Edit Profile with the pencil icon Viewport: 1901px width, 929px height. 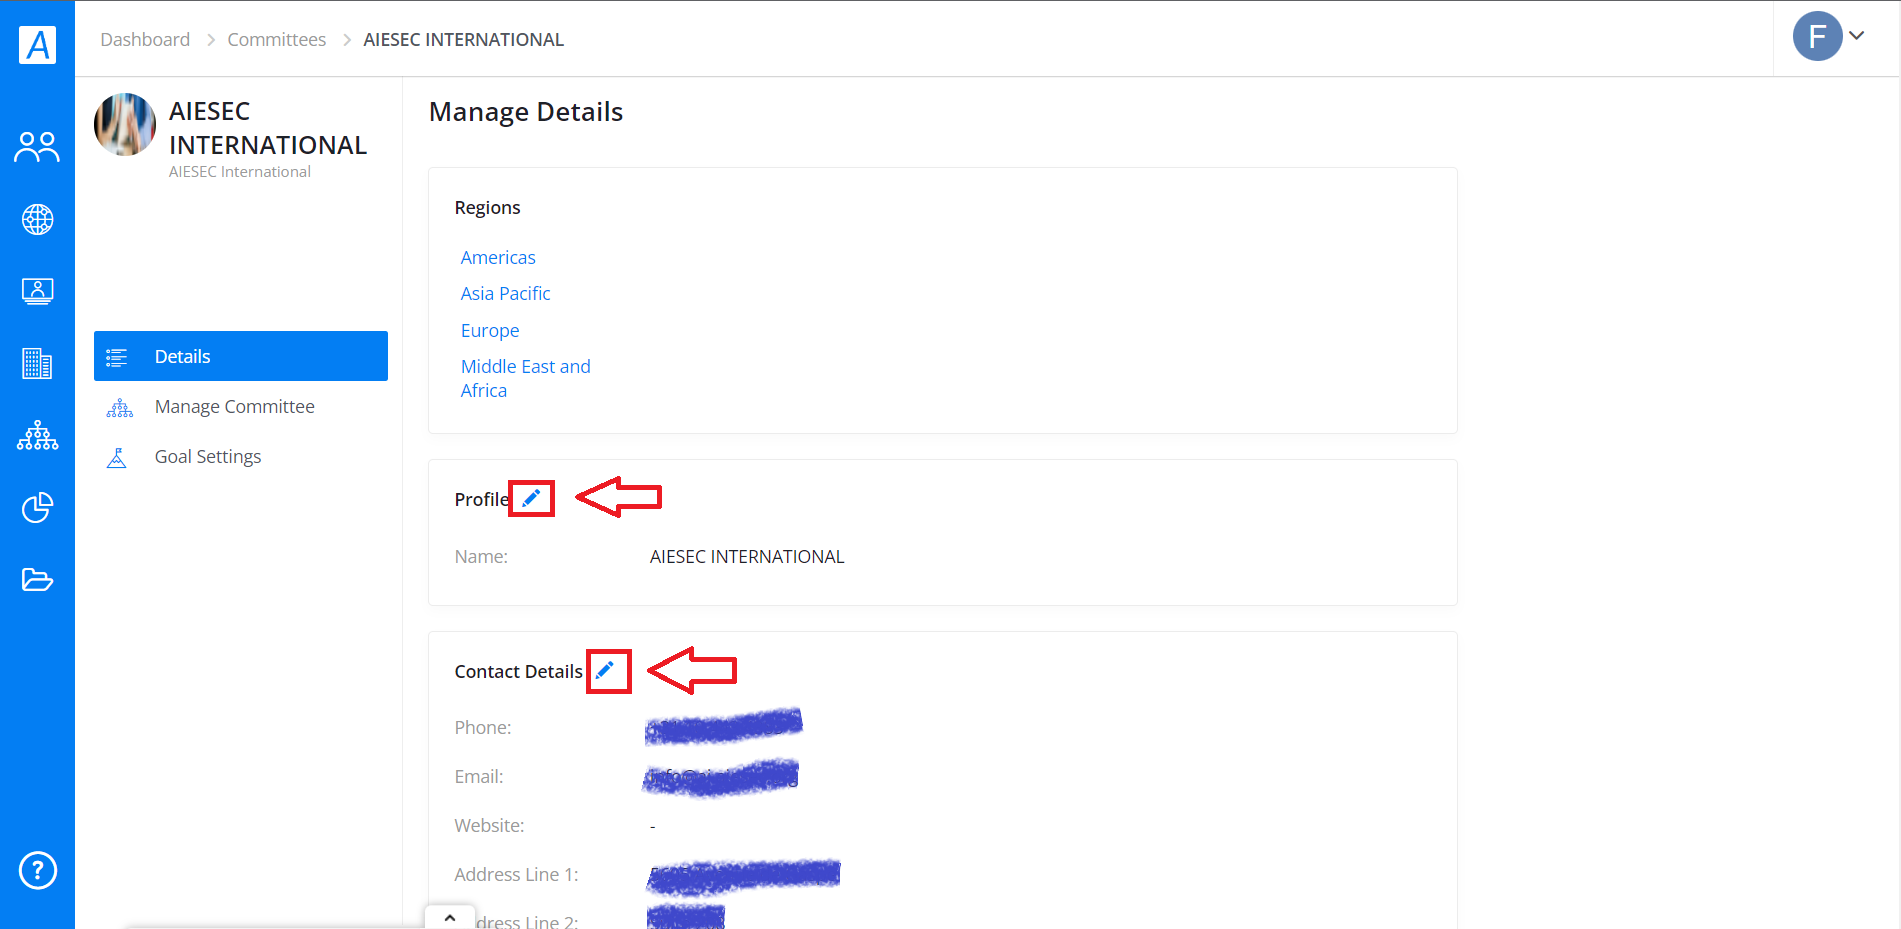[531, 498]
